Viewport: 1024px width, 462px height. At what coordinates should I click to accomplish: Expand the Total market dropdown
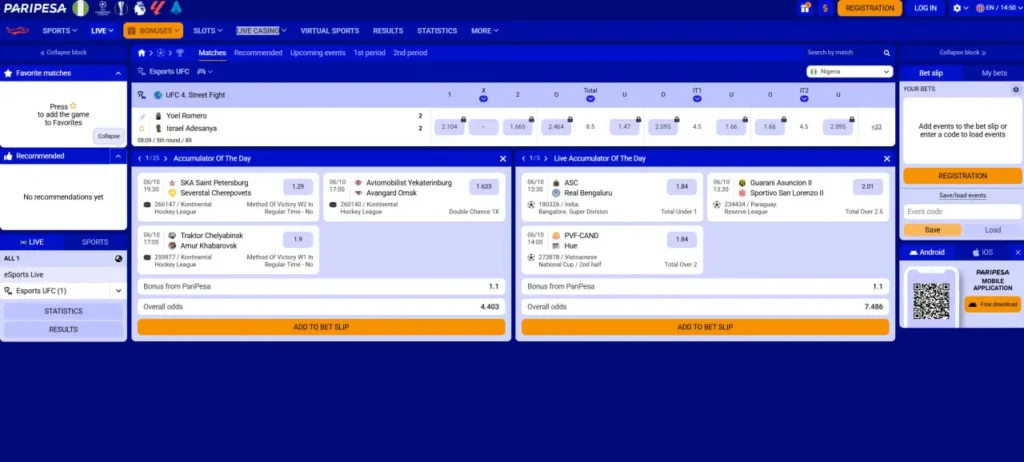coord(590,99)
